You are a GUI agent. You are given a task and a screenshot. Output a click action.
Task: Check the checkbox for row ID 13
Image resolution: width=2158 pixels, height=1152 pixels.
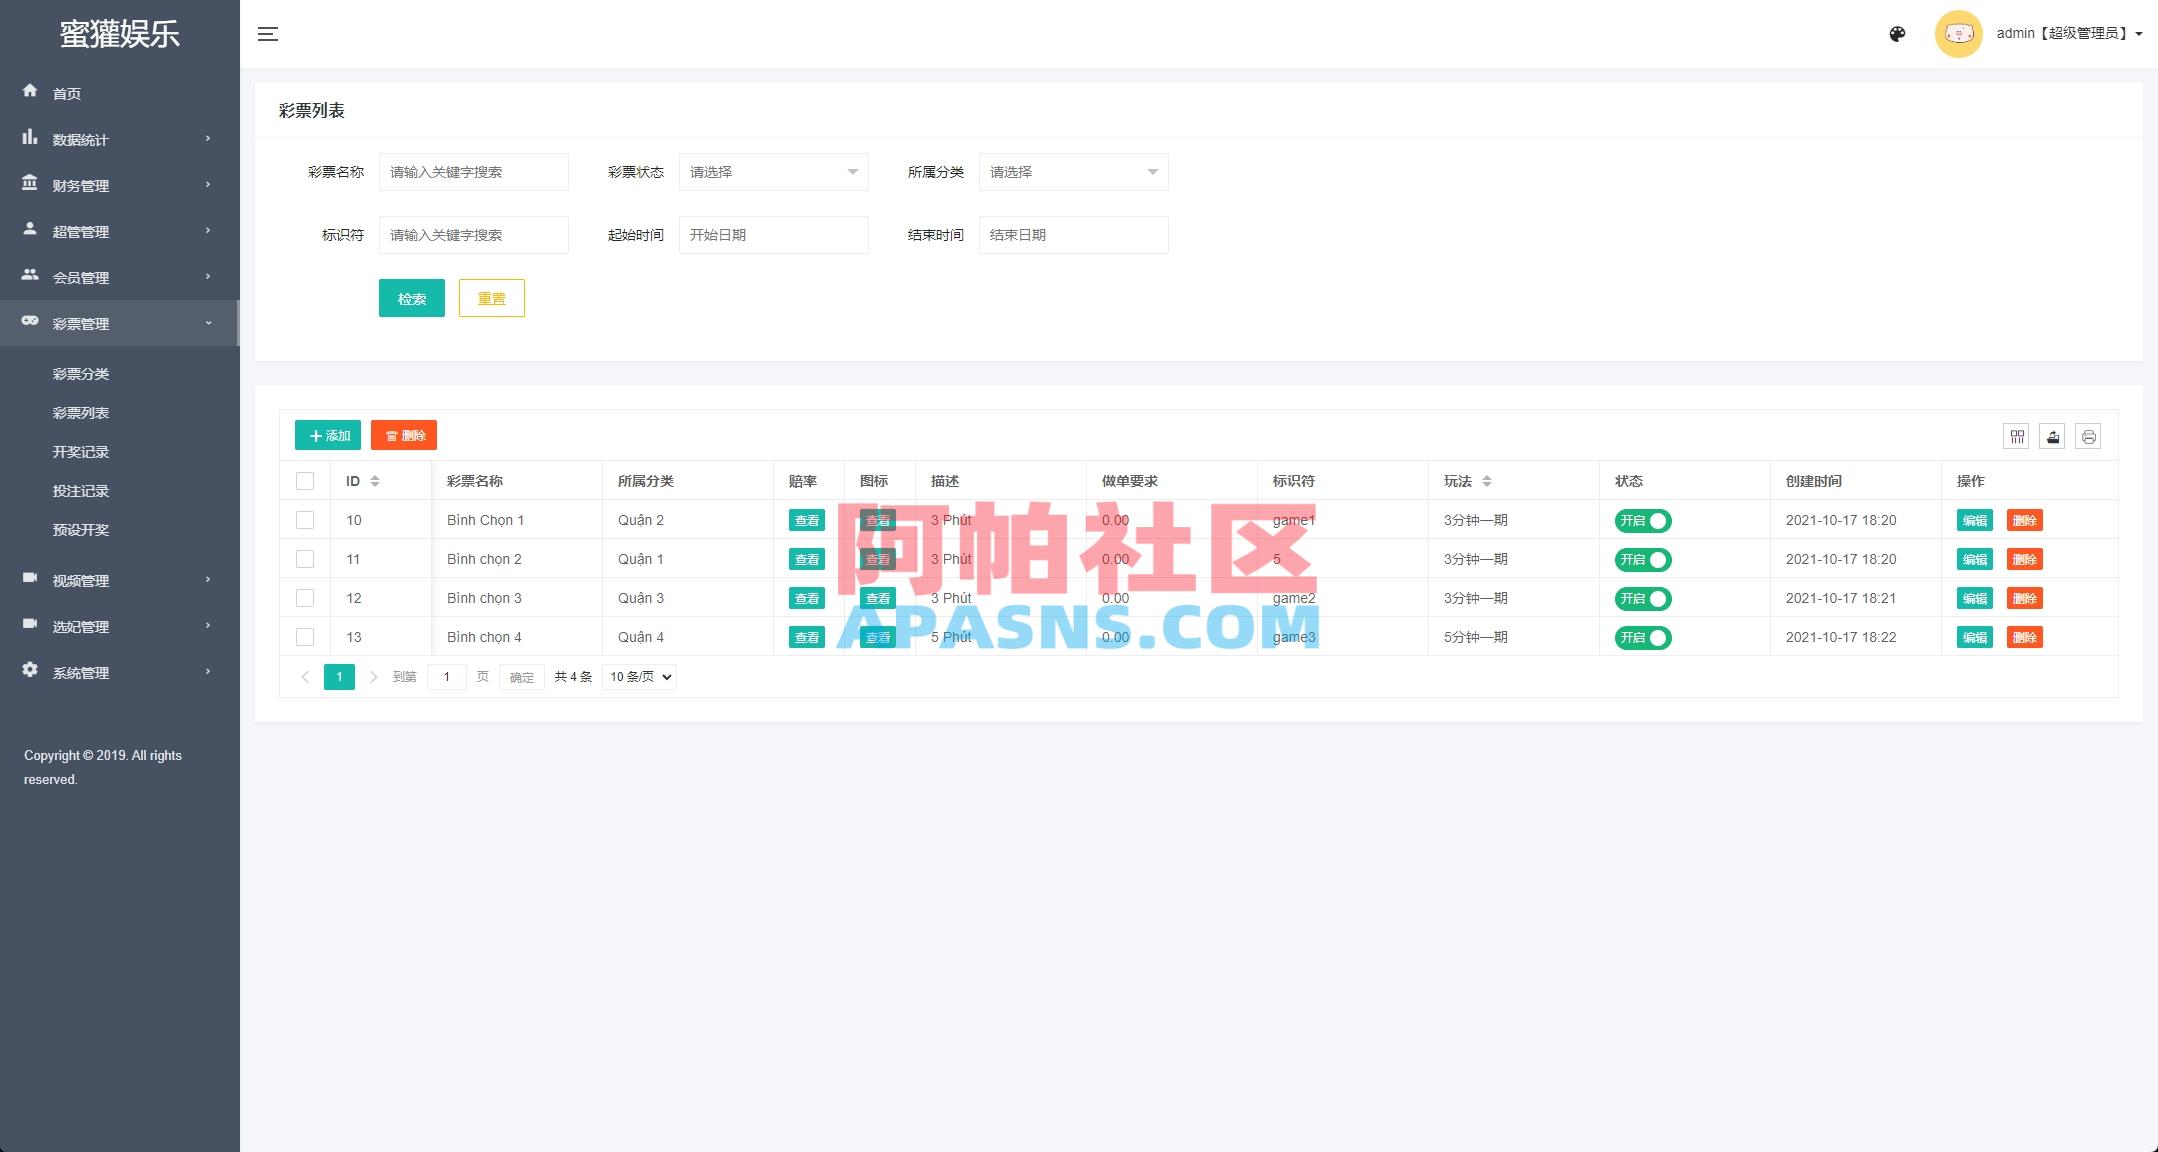305,637
